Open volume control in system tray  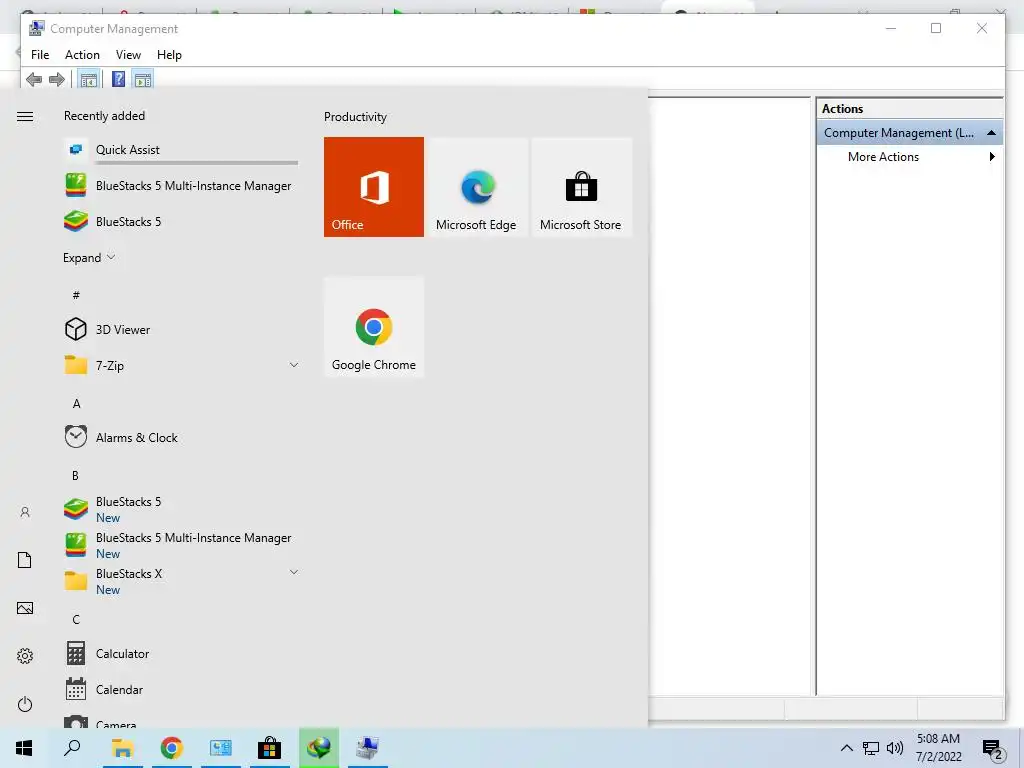(x=895, y=748)
